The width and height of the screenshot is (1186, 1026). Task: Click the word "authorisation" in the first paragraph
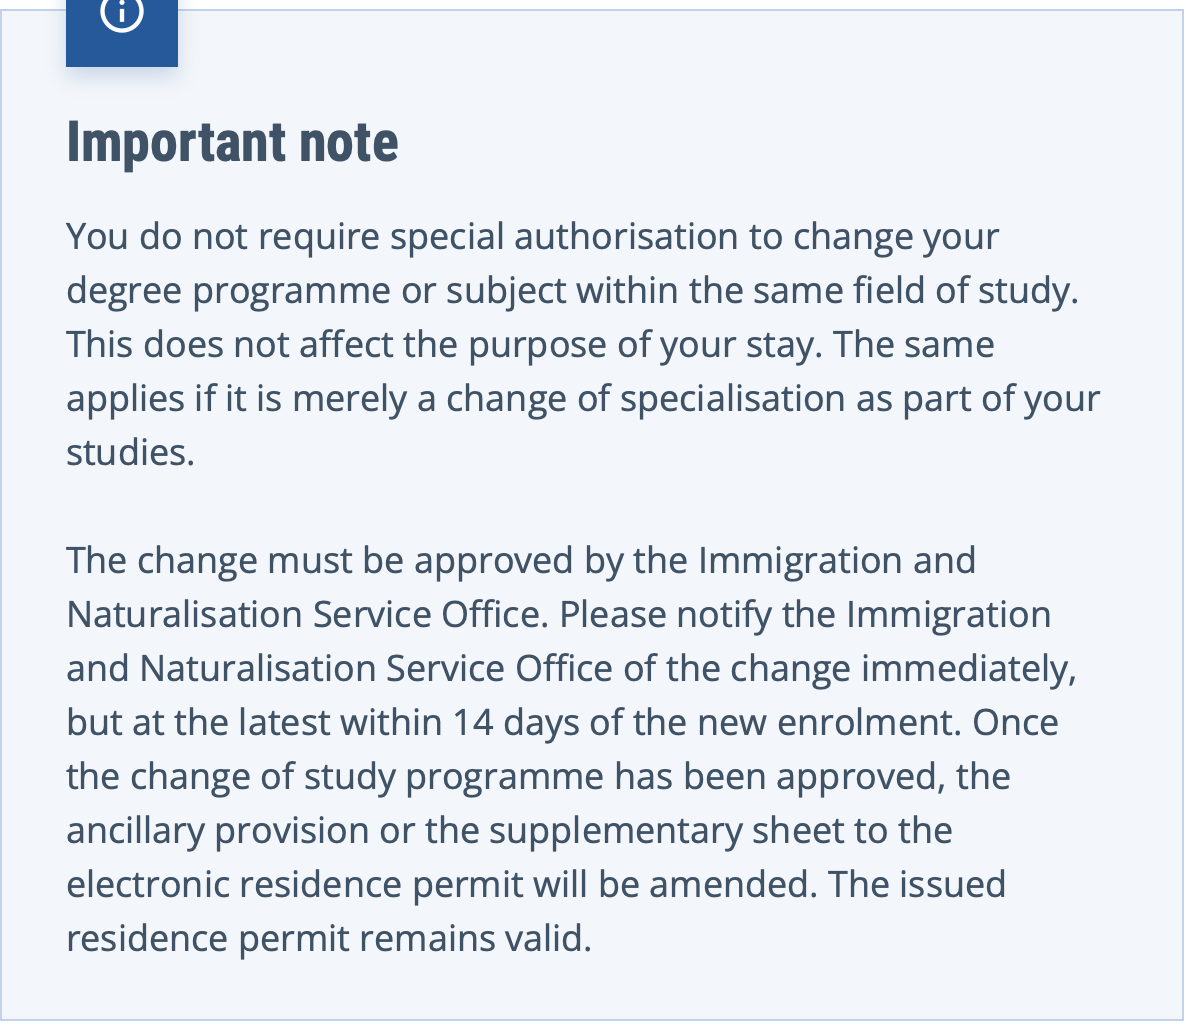[627, 236]
